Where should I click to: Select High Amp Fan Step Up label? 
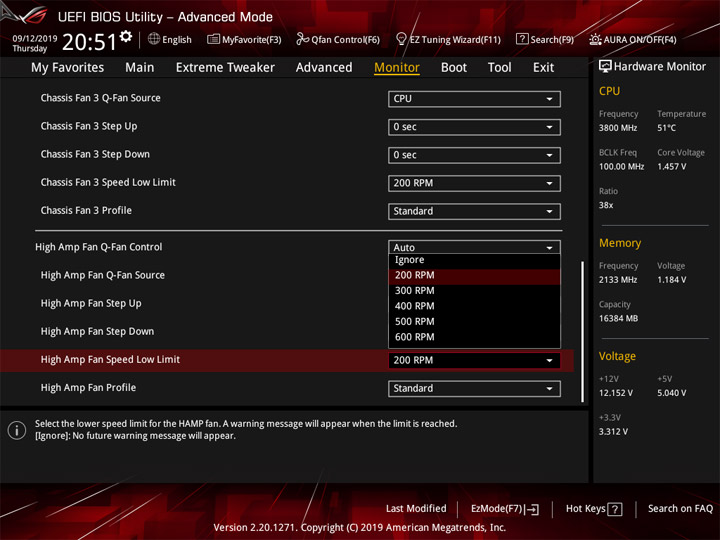(91, 304)
